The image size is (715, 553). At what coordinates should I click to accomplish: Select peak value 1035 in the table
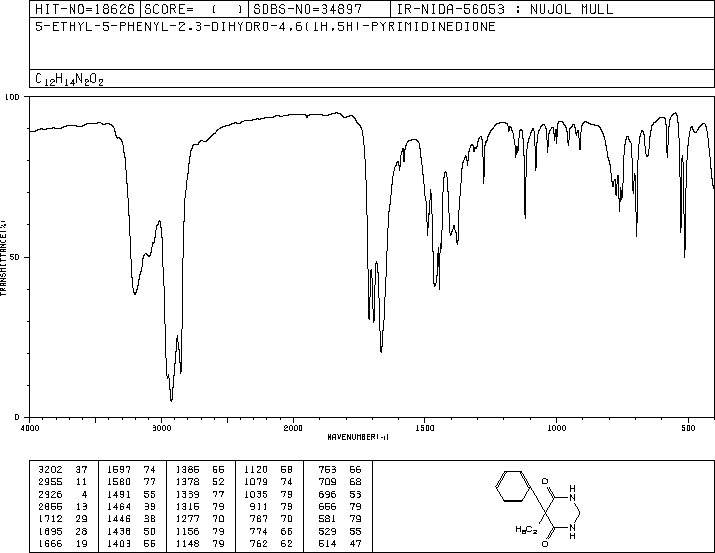pyautogui.click(x=256, y=494)
